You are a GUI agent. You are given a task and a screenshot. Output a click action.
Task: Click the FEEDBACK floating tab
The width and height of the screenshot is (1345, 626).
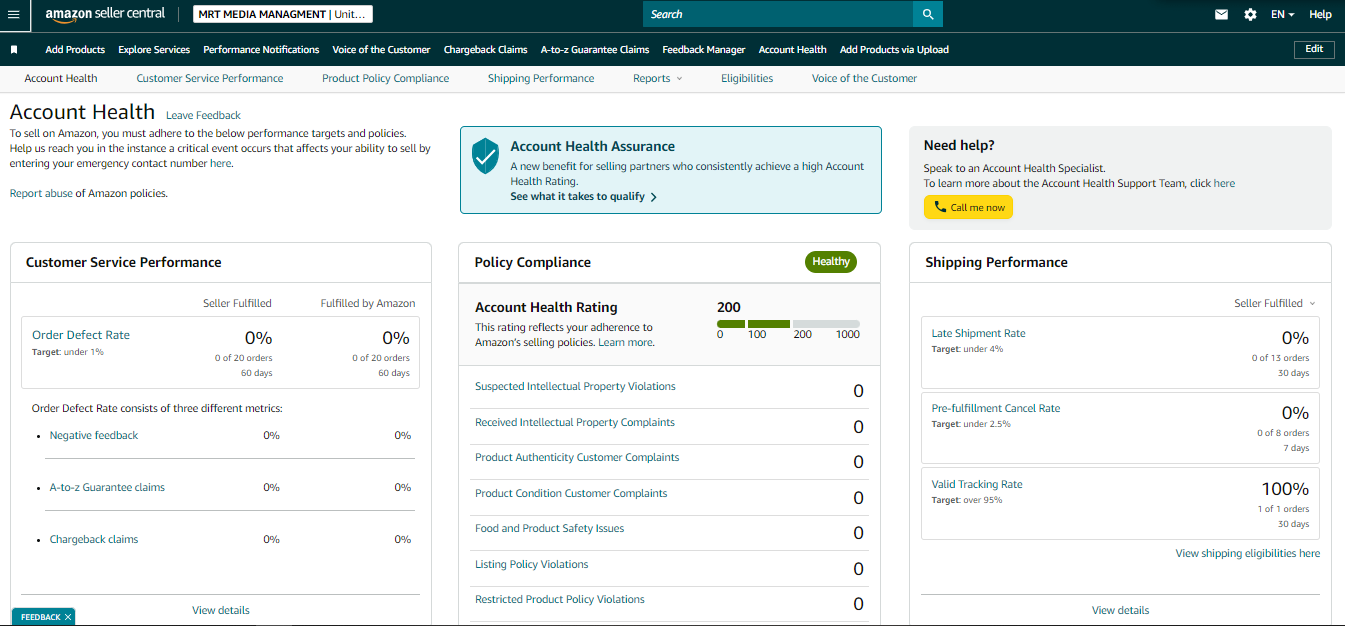point(41,617)
